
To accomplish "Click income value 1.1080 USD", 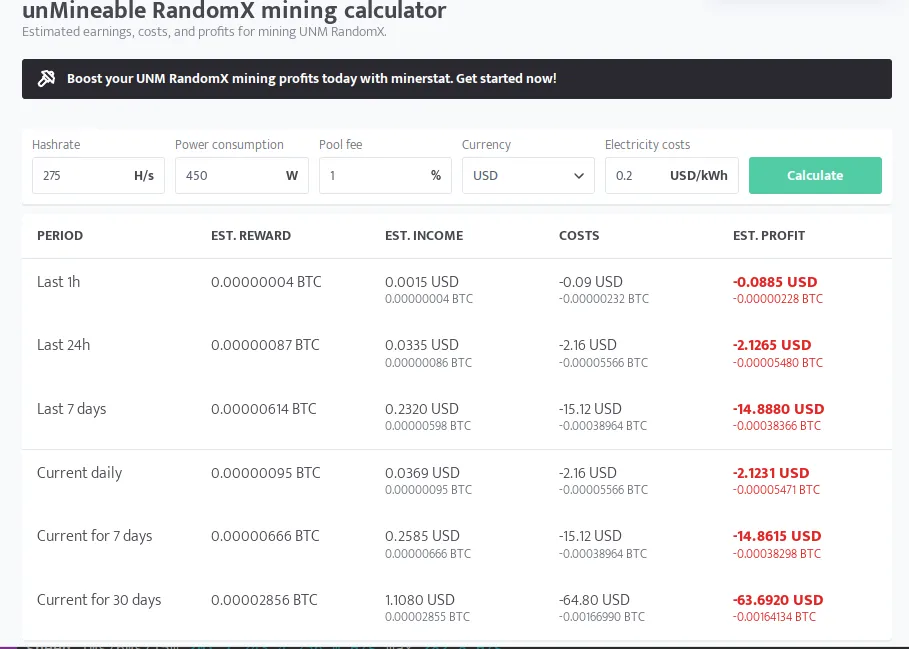I will click(x=420, y=600).
